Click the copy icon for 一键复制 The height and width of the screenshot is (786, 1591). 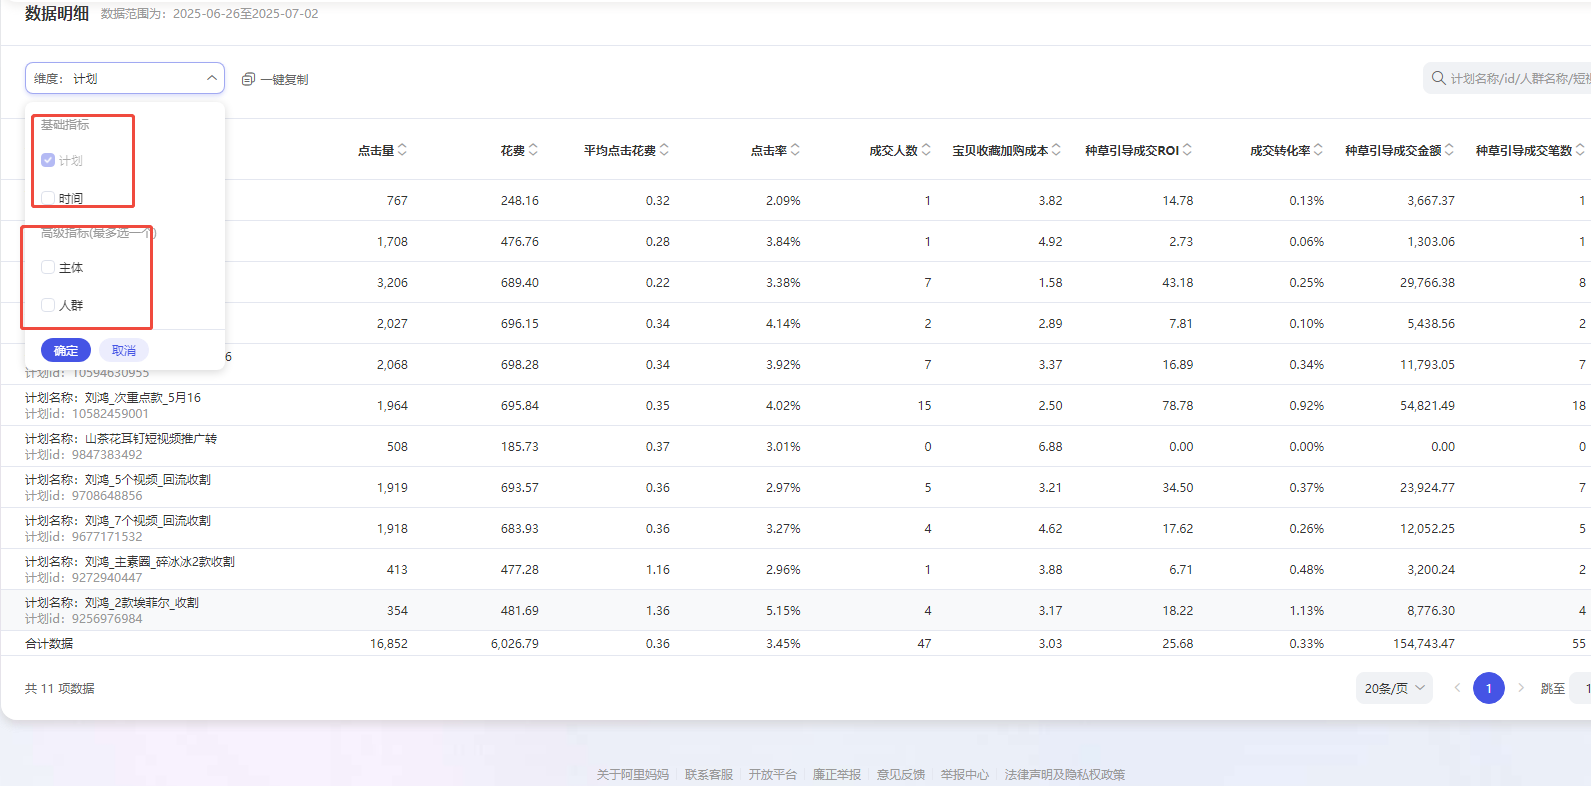(248, 79)
